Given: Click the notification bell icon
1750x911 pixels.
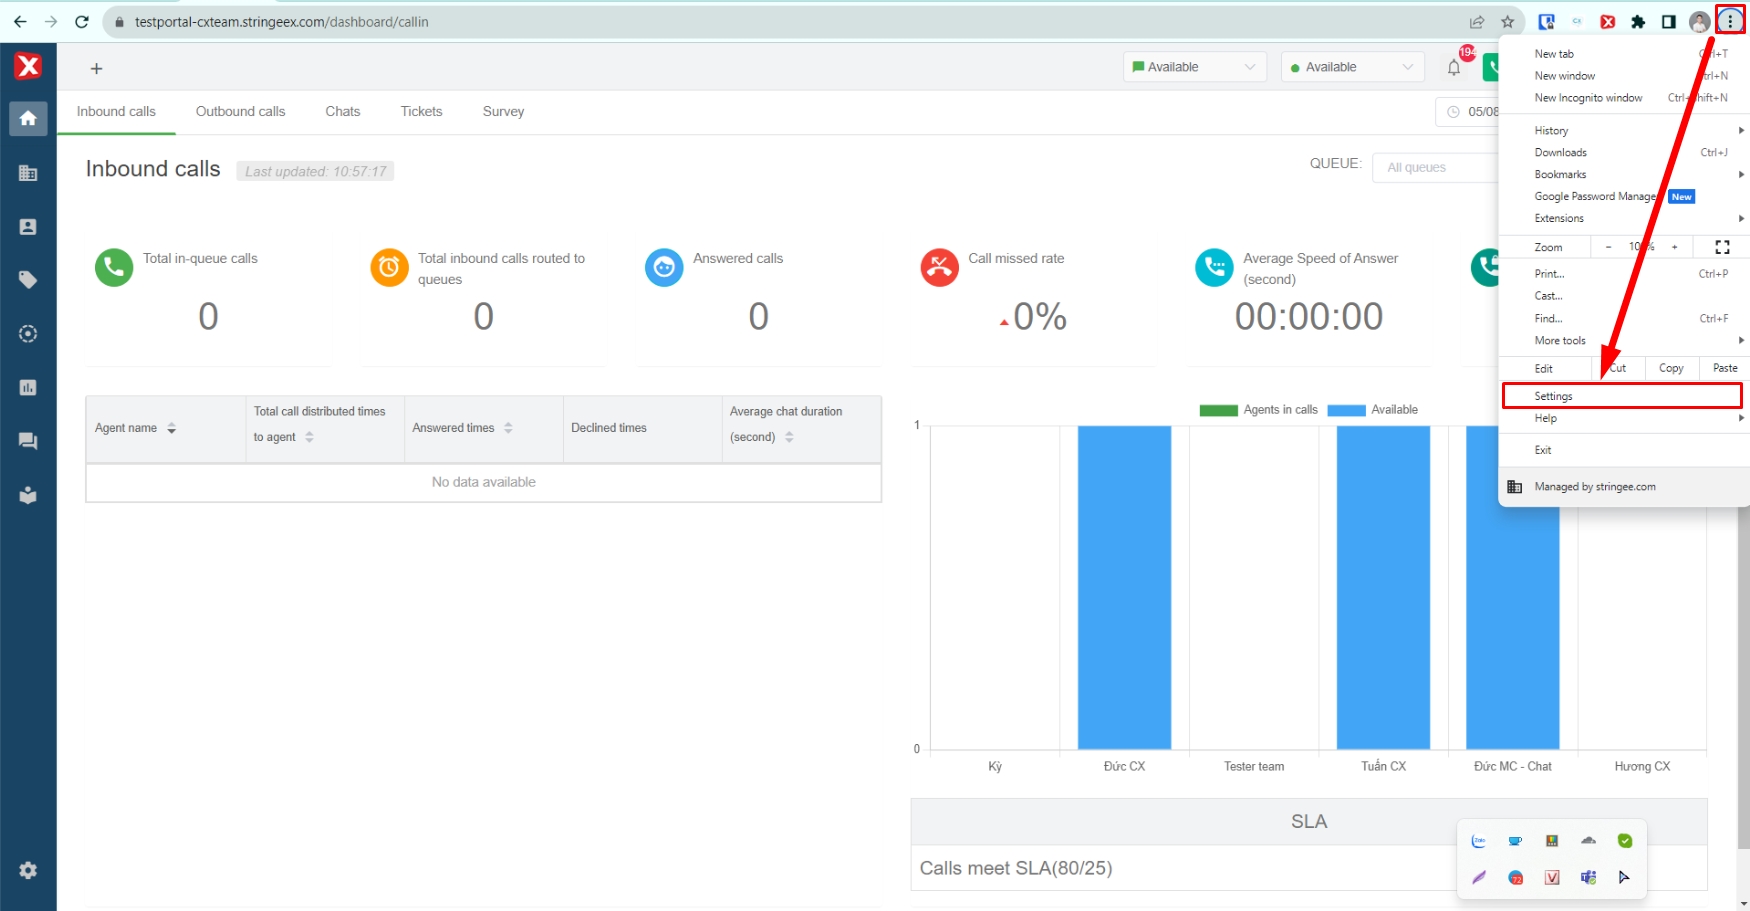Looking at the screenshot, I should [x=1454, y=67].
